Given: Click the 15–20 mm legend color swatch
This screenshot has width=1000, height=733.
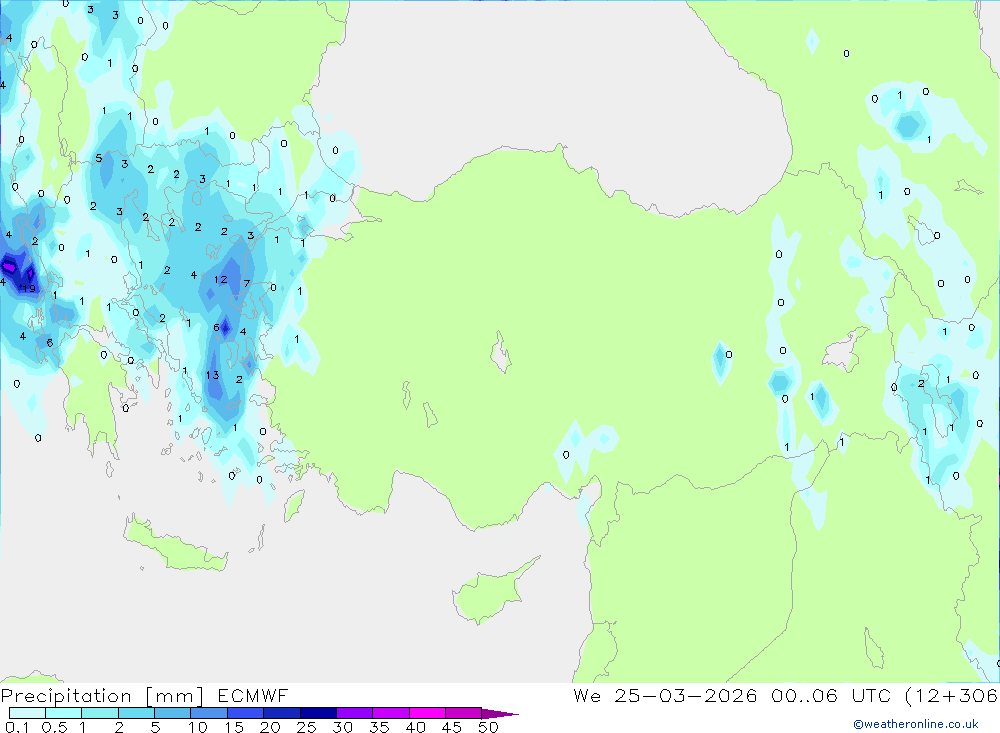Looking at the screenshot, I should pyautogui.click(x=246, y=713).
